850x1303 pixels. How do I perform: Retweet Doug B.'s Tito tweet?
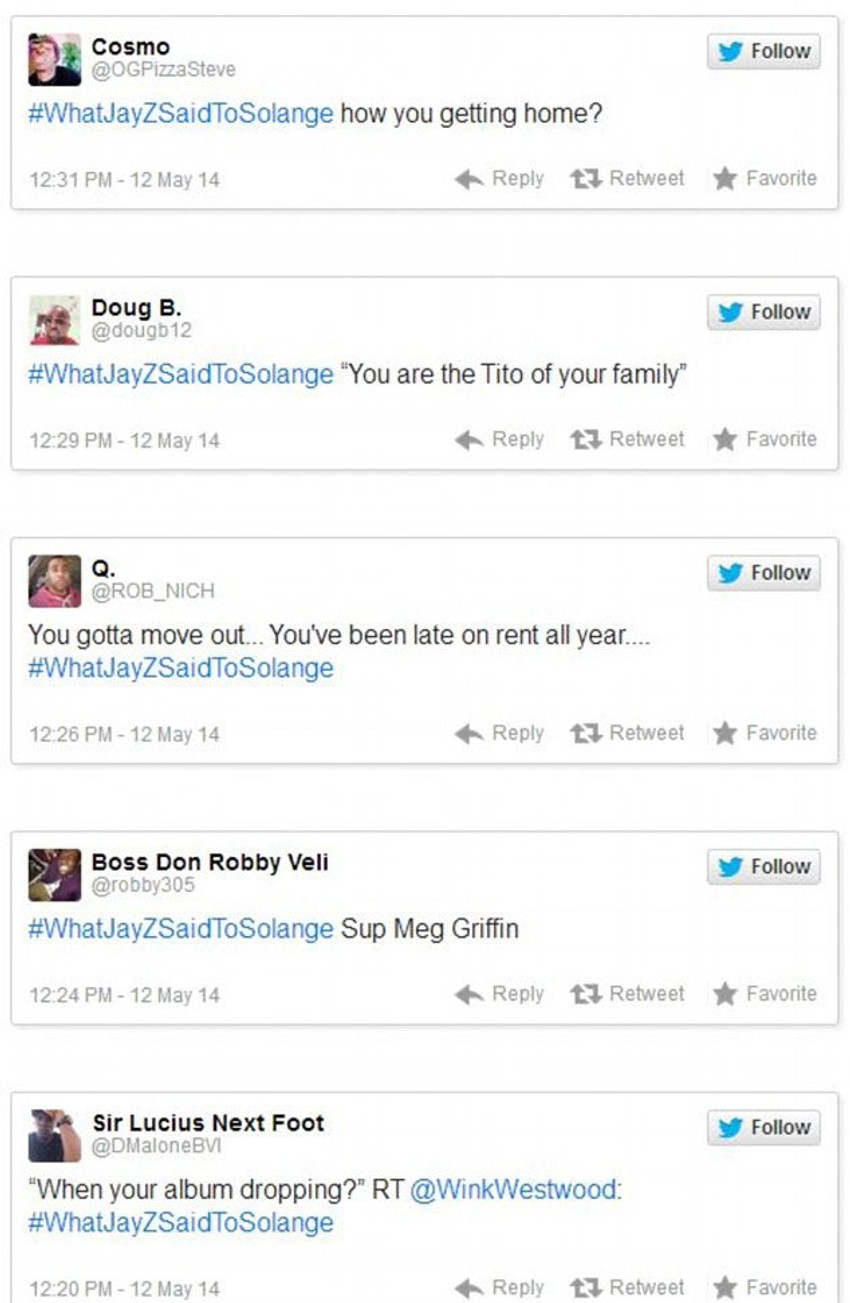[627, 439]
